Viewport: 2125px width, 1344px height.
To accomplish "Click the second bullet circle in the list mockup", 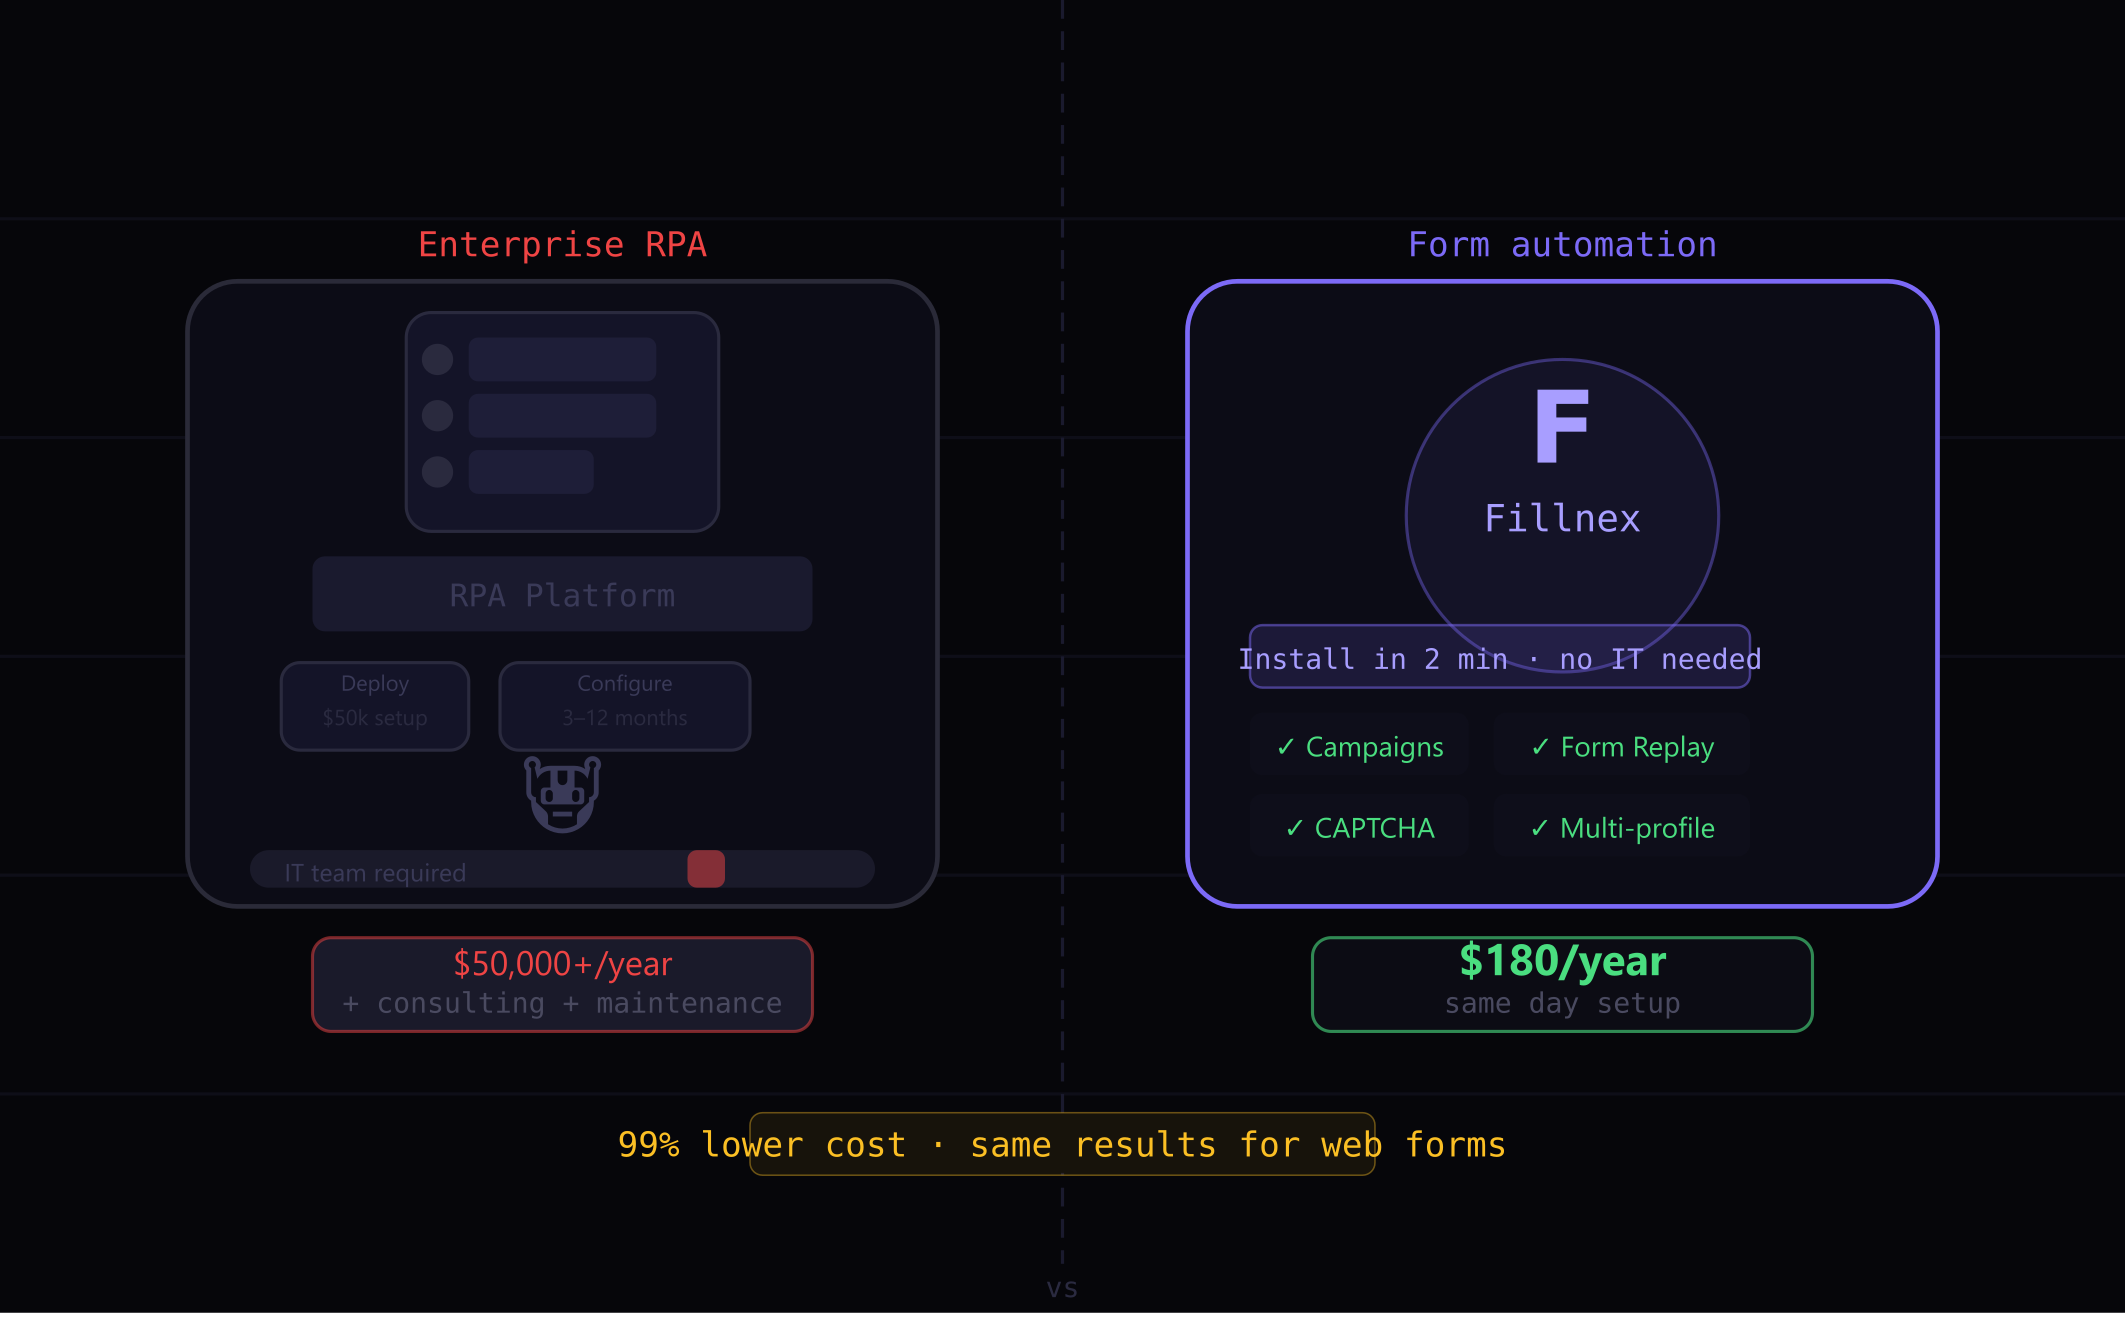I will pyautogui.click(x=436, y=414).
